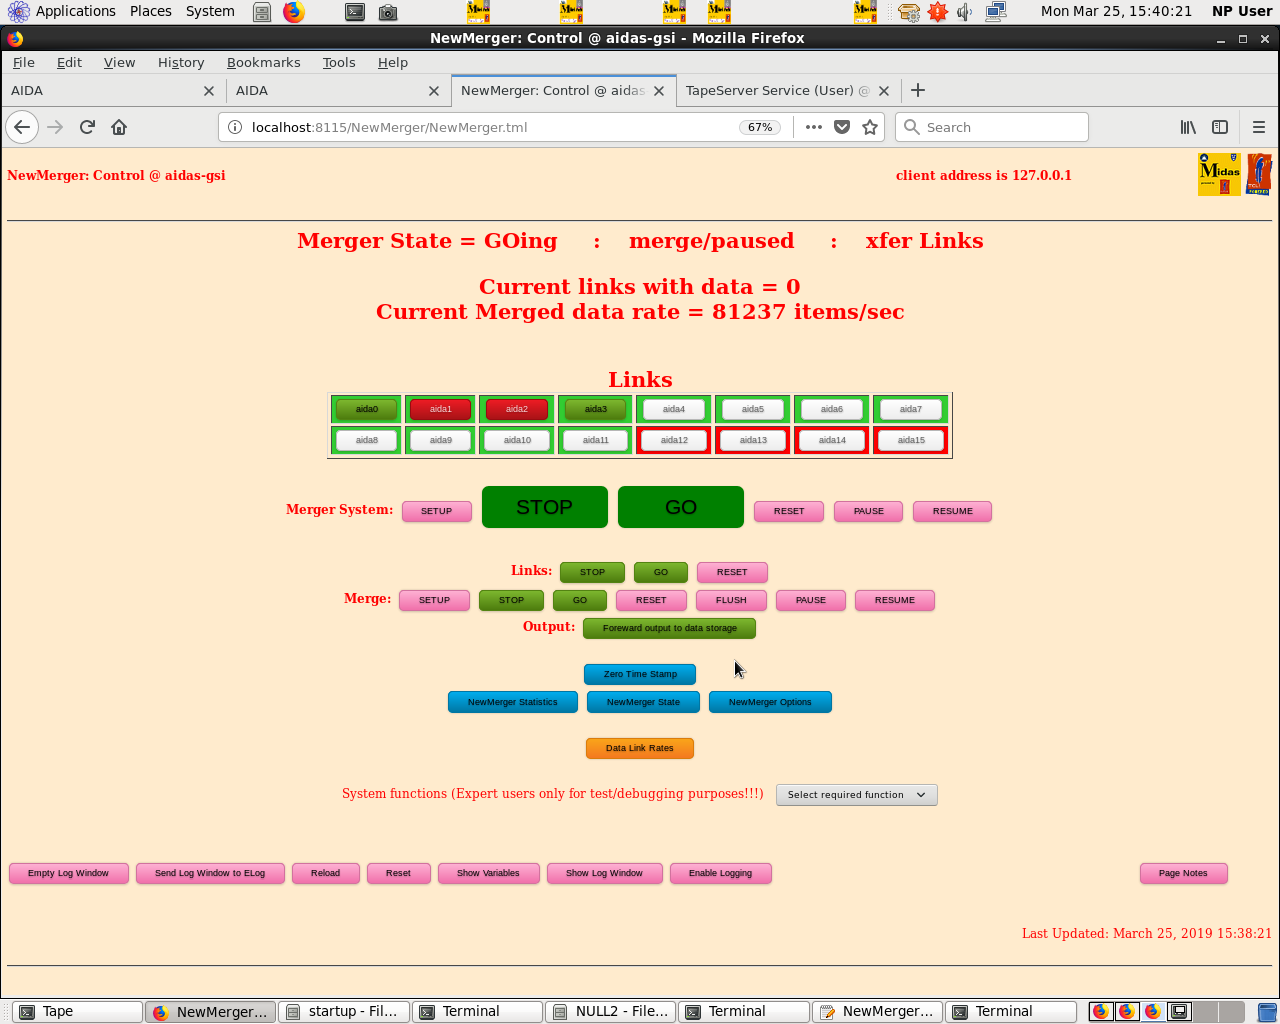Go back with the browser back arrow
The image size is (1280, 1024).
(x=22, y=127)
